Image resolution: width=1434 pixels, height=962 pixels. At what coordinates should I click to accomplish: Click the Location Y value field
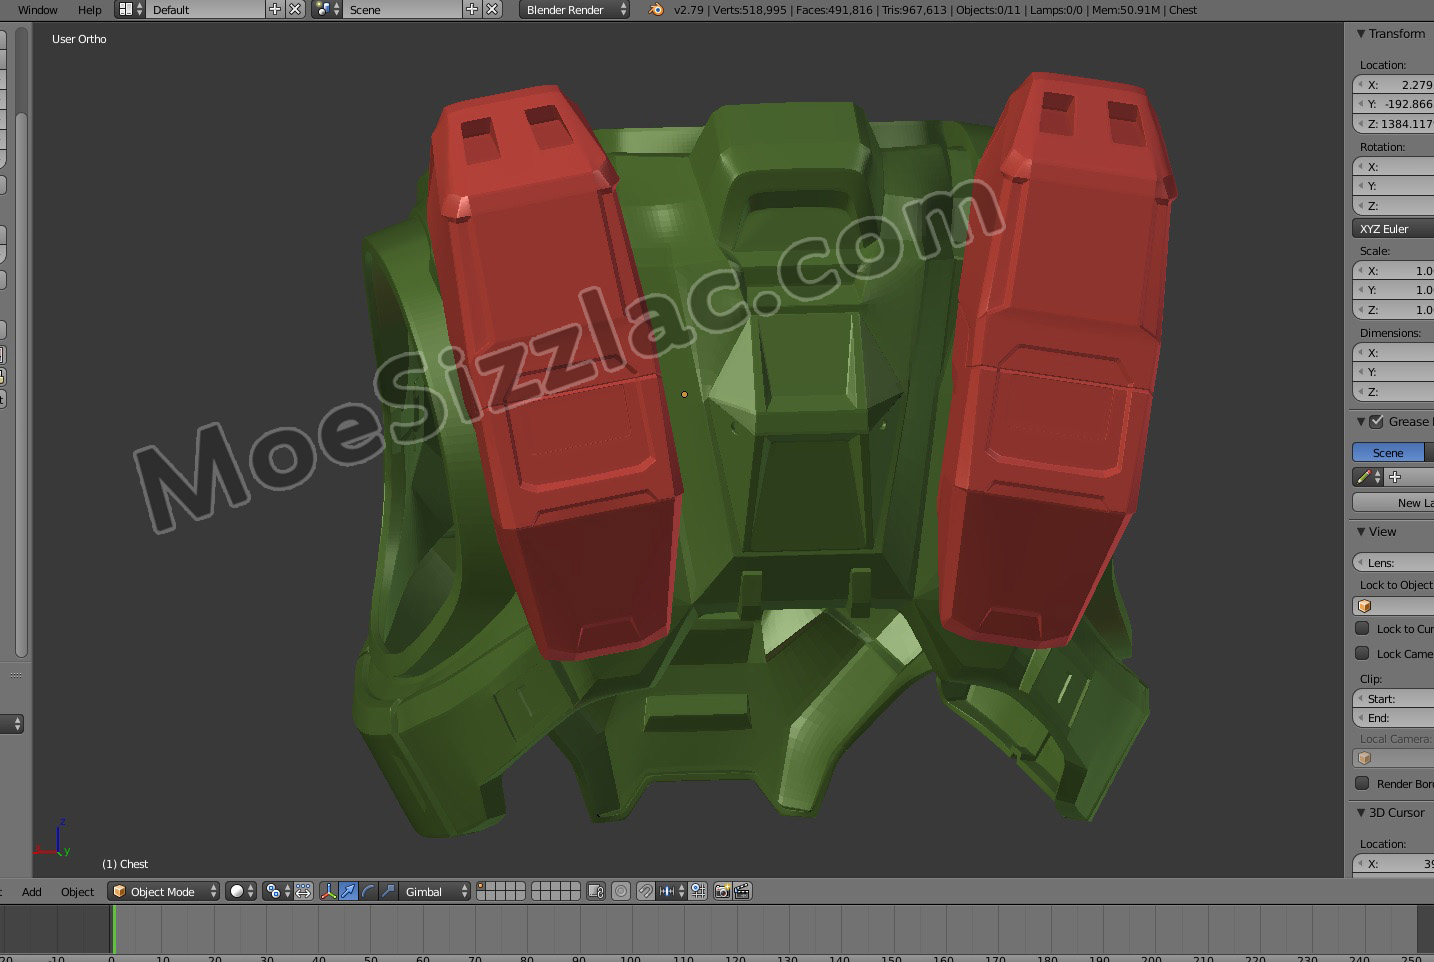click(1393, 104)
